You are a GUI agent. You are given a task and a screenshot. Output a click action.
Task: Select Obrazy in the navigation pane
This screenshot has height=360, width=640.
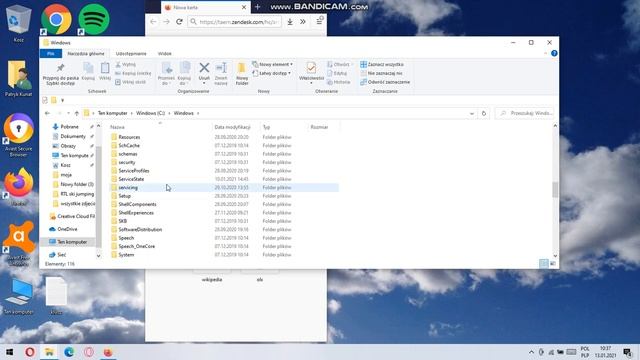68,146
